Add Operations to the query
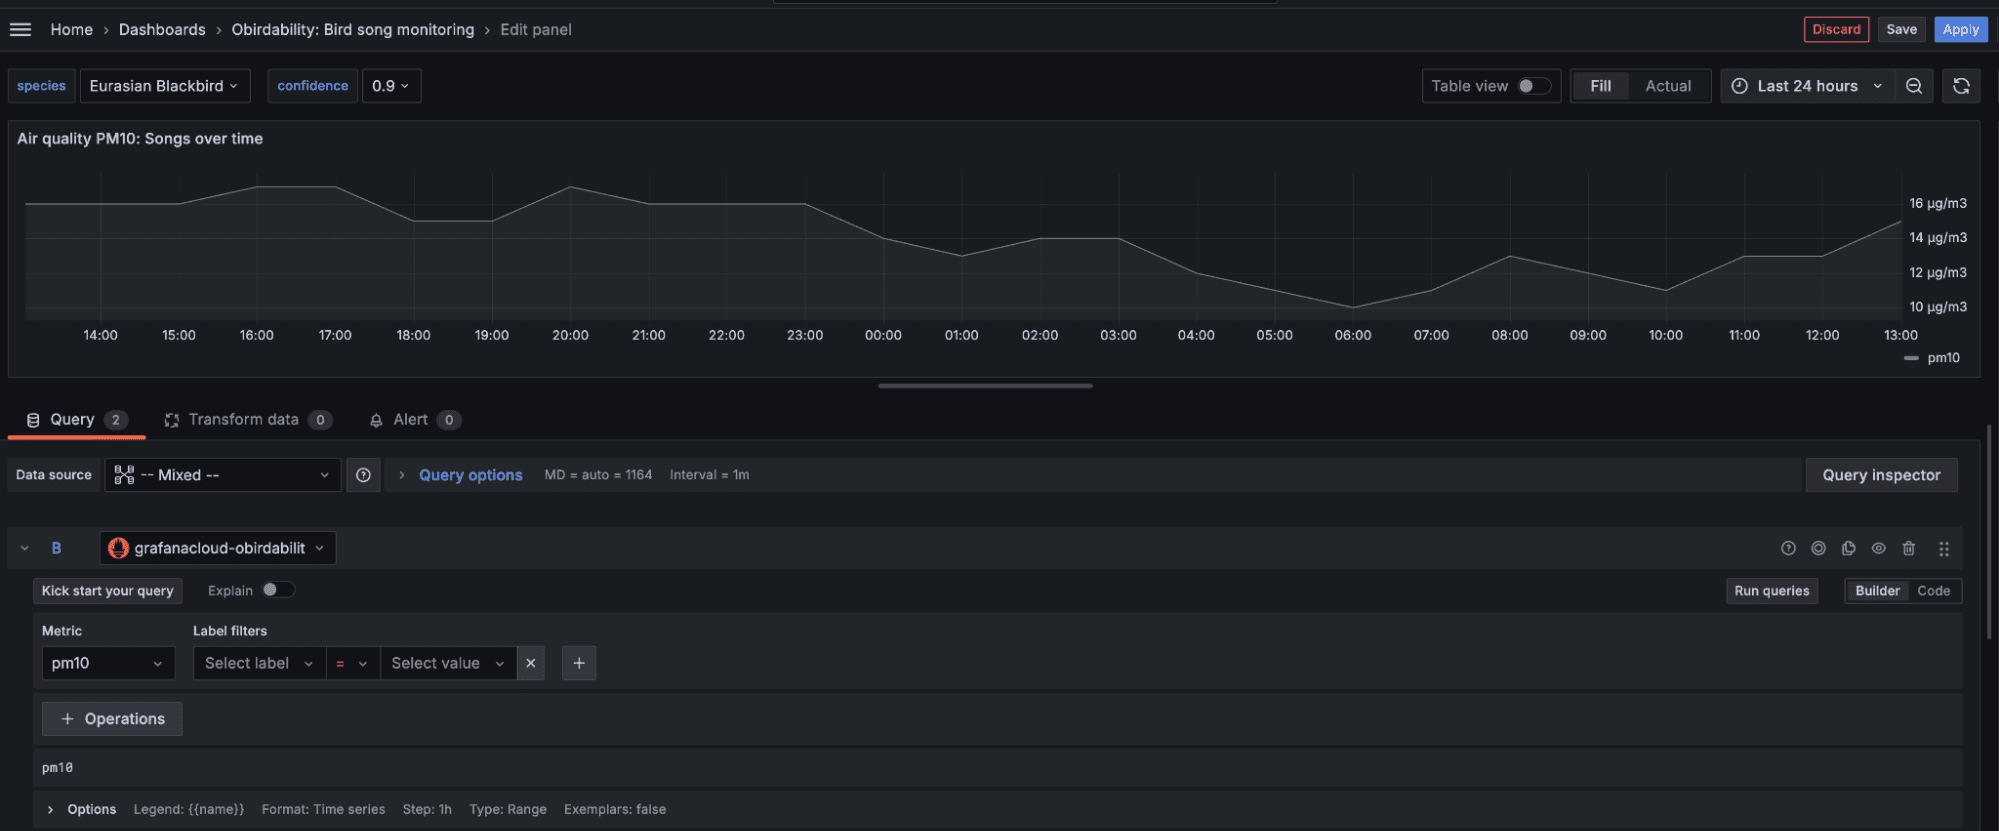1999x831 pixels. [x=112, y=719]
